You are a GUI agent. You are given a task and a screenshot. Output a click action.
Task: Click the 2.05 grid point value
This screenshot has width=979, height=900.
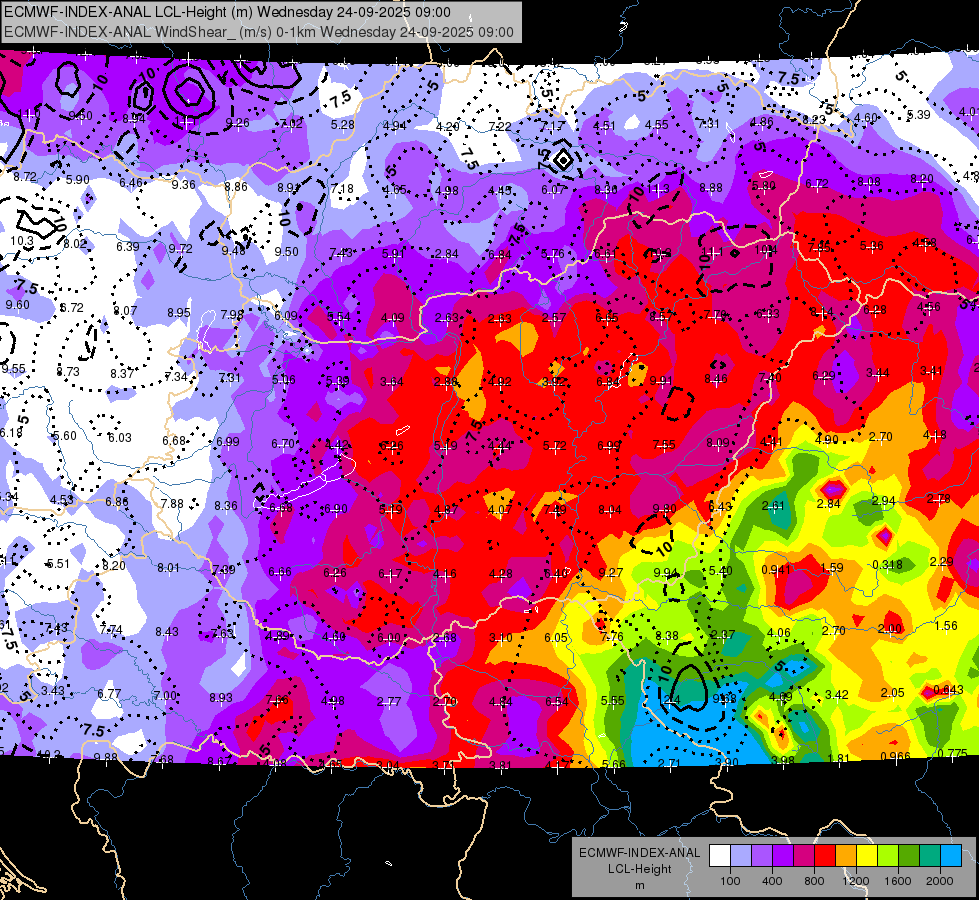[x=892, y=692]
